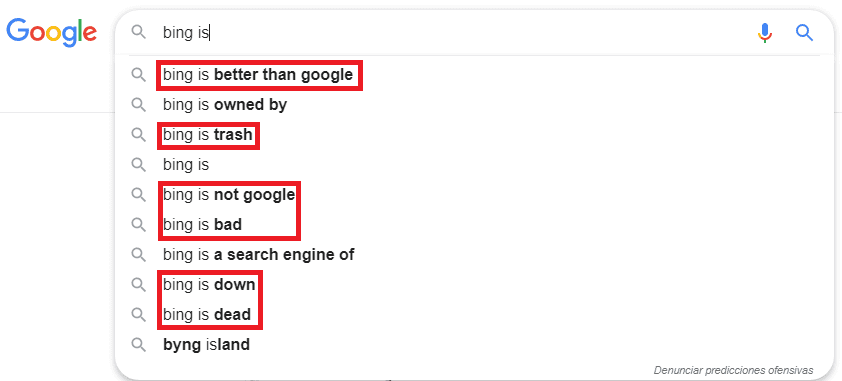
Task: Start voice search with microphone icon
Action: point(765,33)
